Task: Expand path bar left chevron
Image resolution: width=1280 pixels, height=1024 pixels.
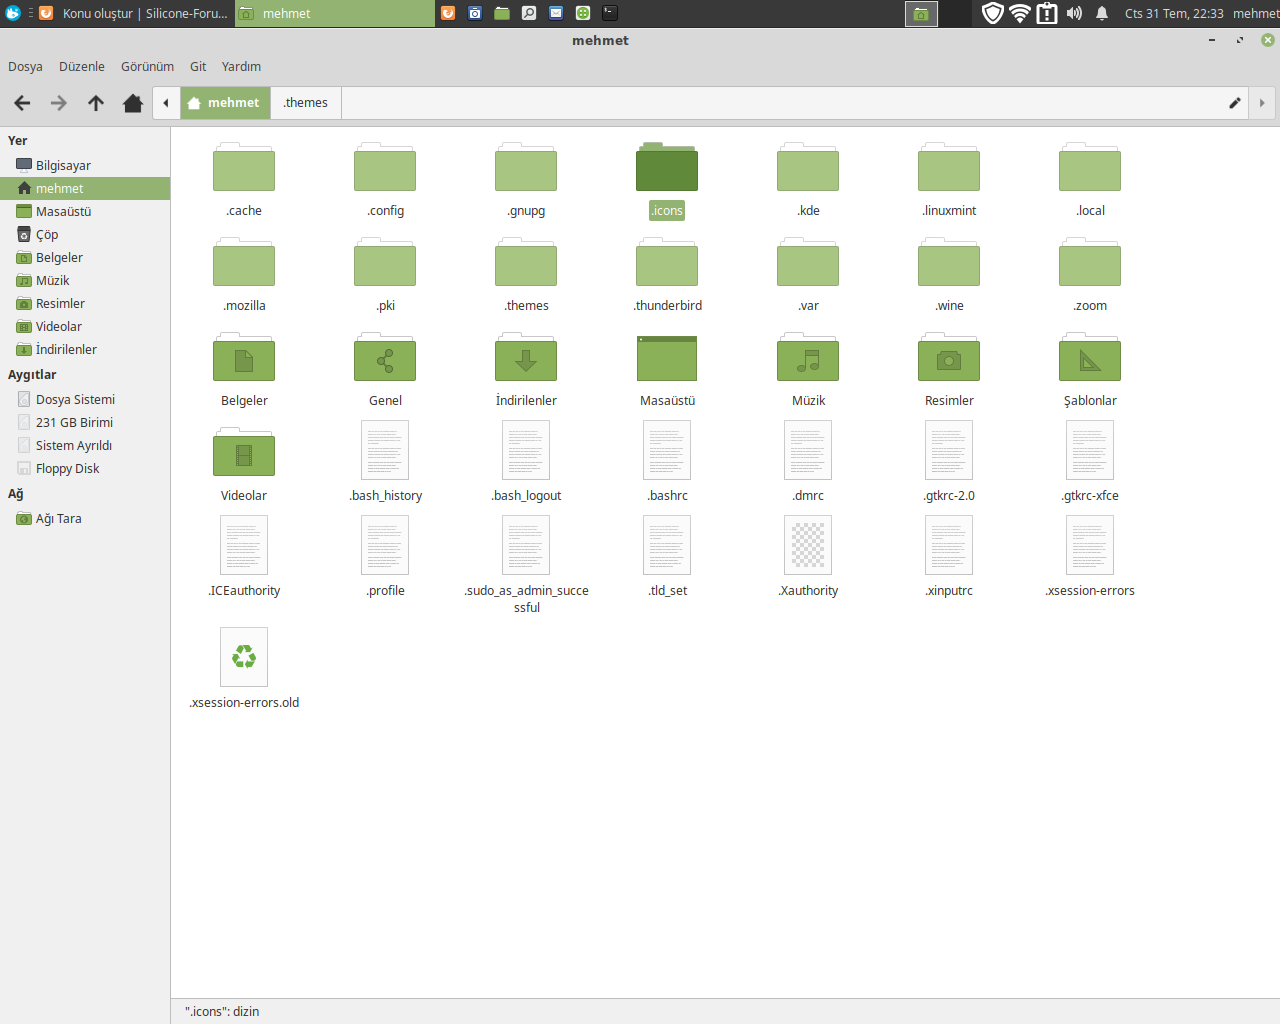Action: point(166,103)
